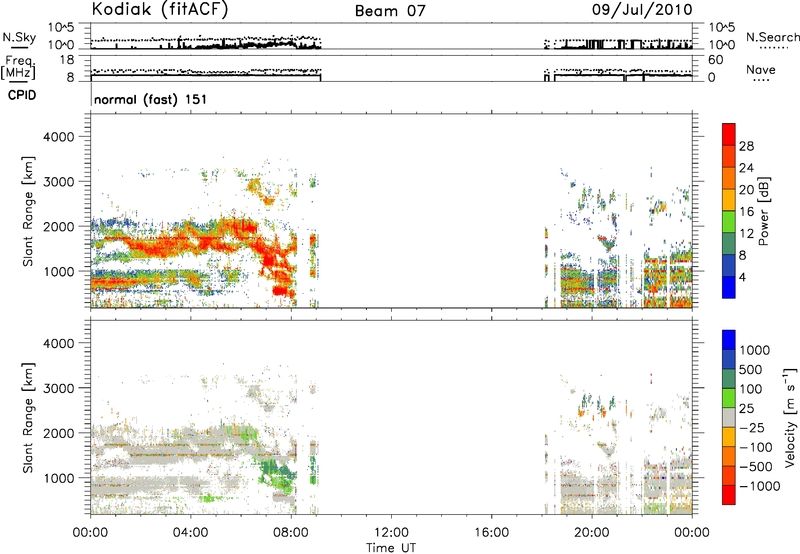
Task: Click the '60' Nave axis tick
Action: [x=715, y=60]
